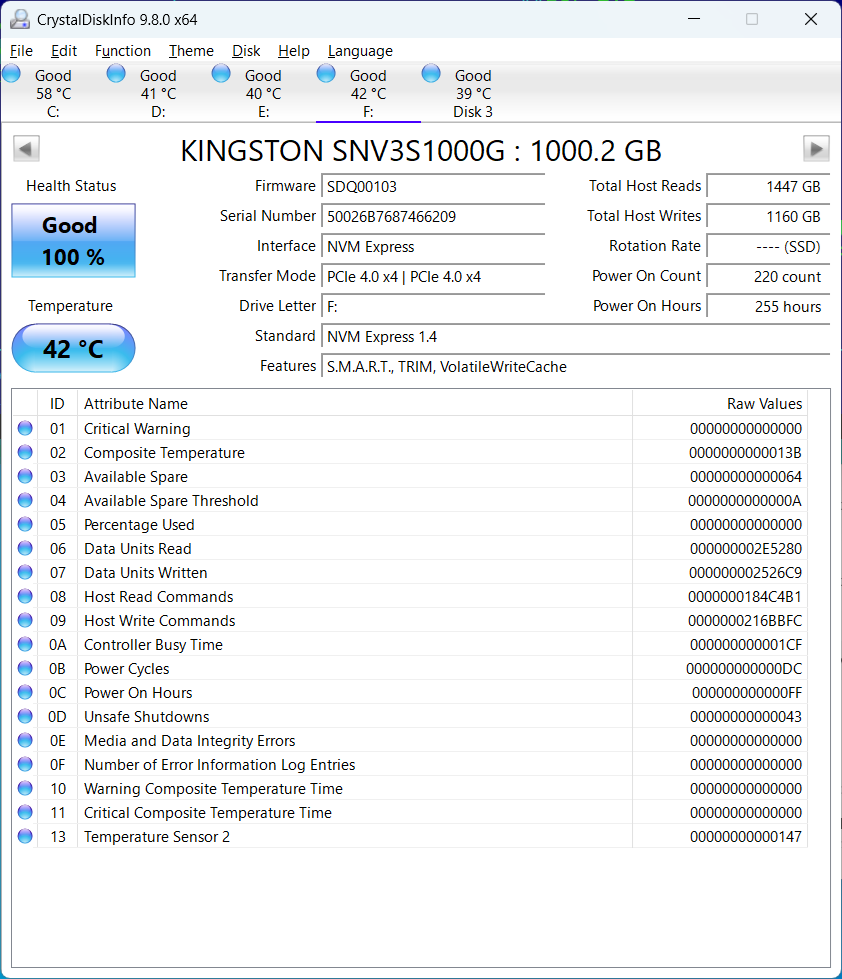842x979 pixels.
Task: Click the status orb for Data Units Read
Action: pos(25,548)
